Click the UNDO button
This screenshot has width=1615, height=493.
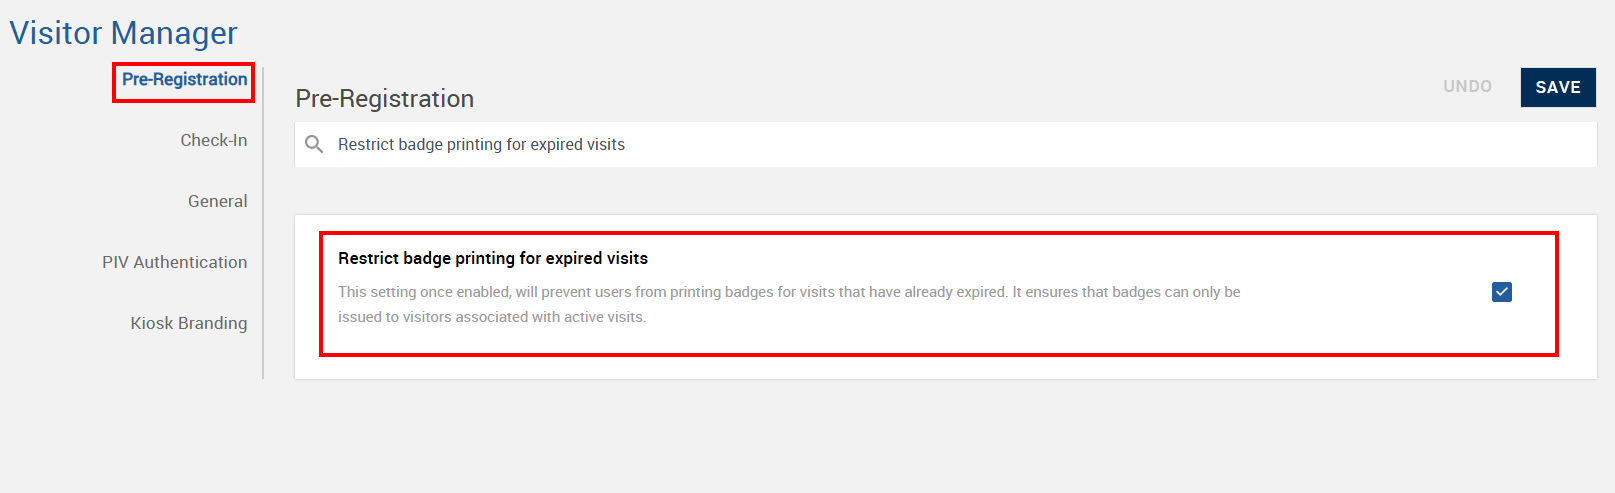pos(1467,87)
